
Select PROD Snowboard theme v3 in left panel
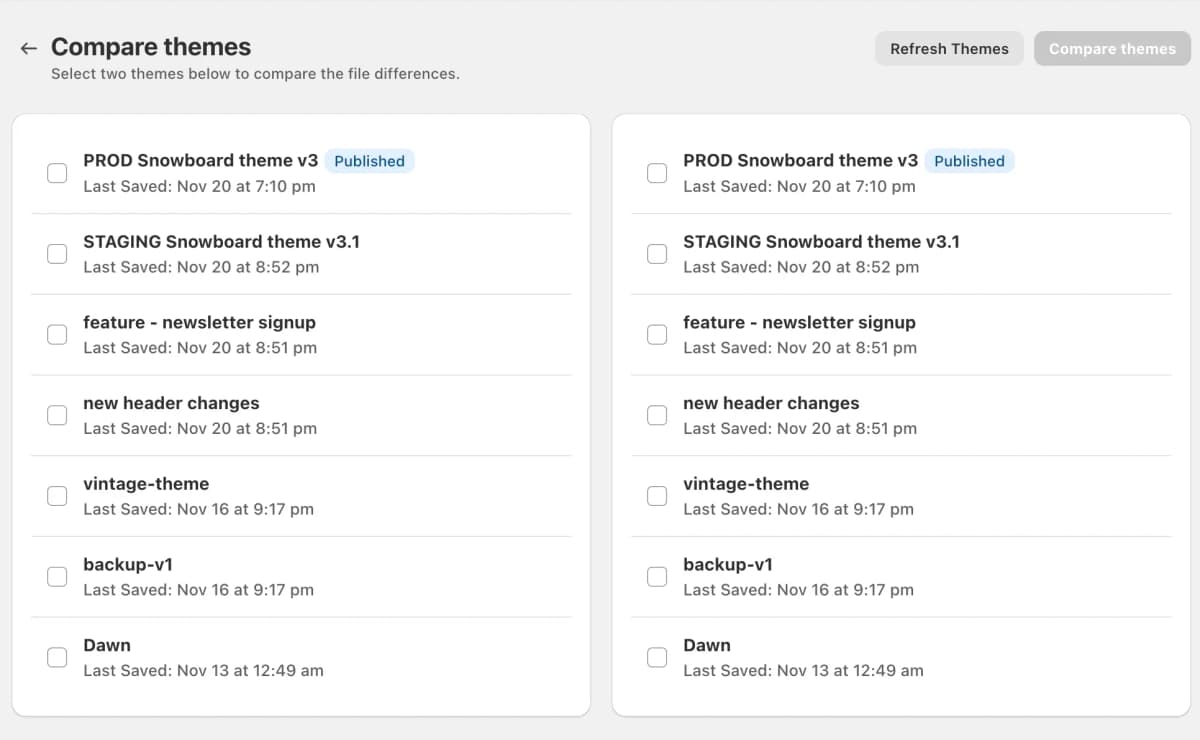pyautogui.click(x=57, y=172)
